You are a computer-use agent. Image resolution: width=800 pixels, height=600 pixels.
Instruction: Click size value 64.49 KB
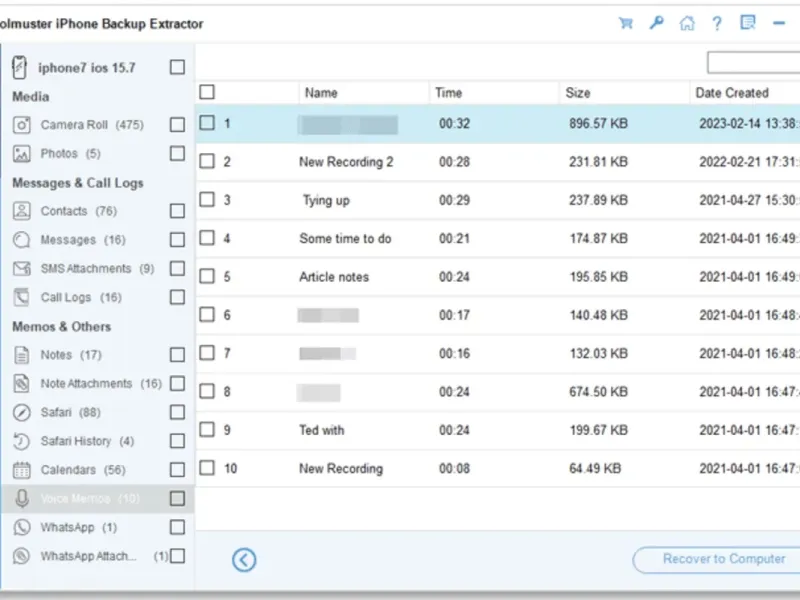click(x=595, y=468)
